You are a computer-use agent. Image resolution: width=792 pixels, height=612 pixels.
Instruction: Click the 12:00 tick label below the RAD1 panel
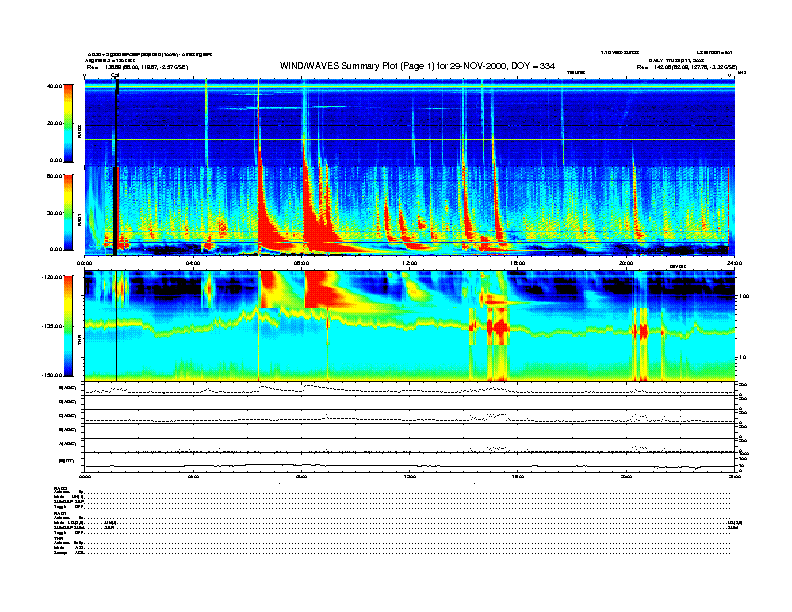coord(409,263)
